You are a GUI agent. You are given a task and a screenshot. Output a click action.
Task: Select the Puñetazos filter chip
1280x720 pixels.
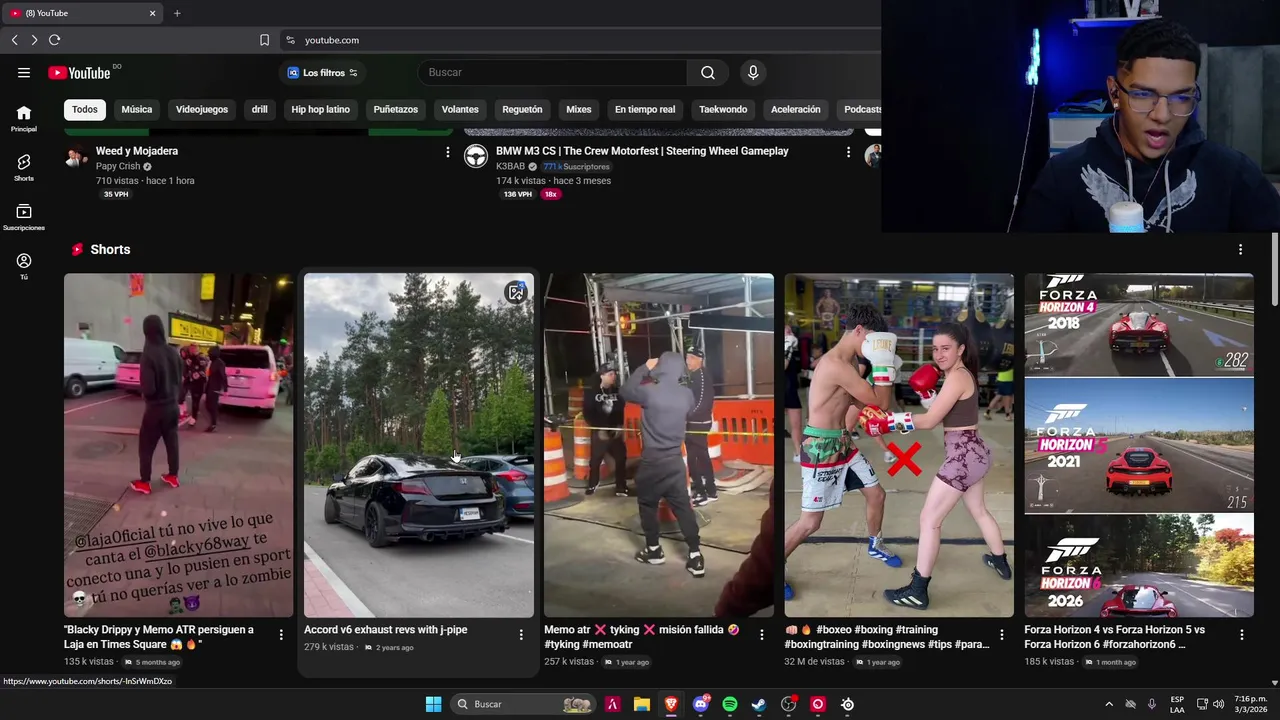click(x=396, y=109)
